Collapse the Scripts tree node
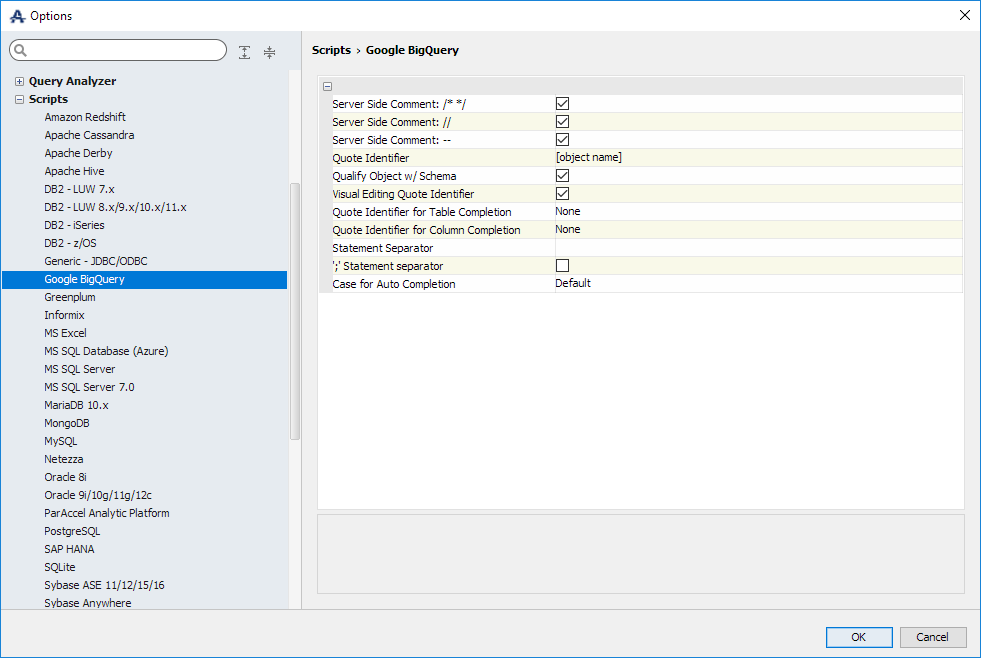Viewport: 981px width, 658px height. click(19, 99)
